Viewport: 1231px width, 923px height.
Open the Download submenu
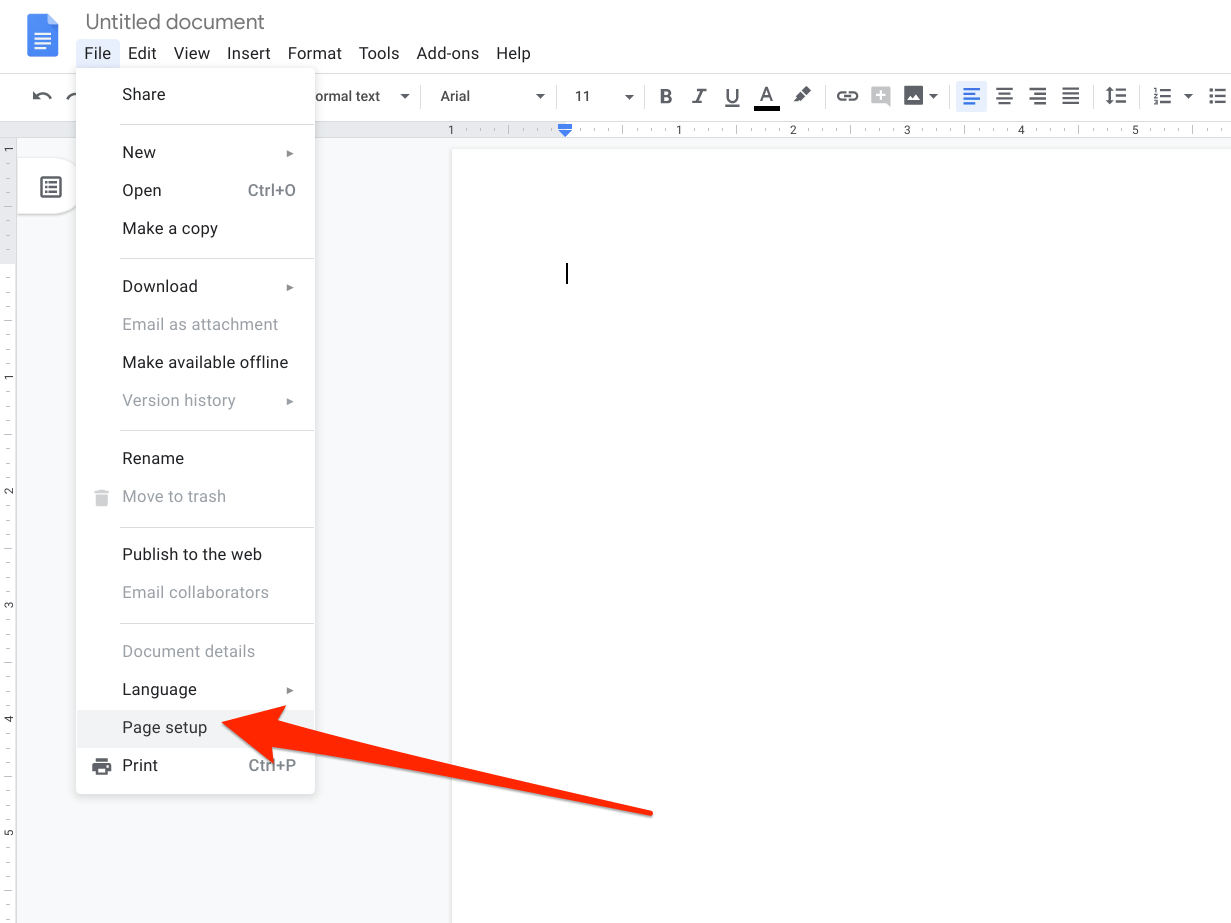coord(160,286)
